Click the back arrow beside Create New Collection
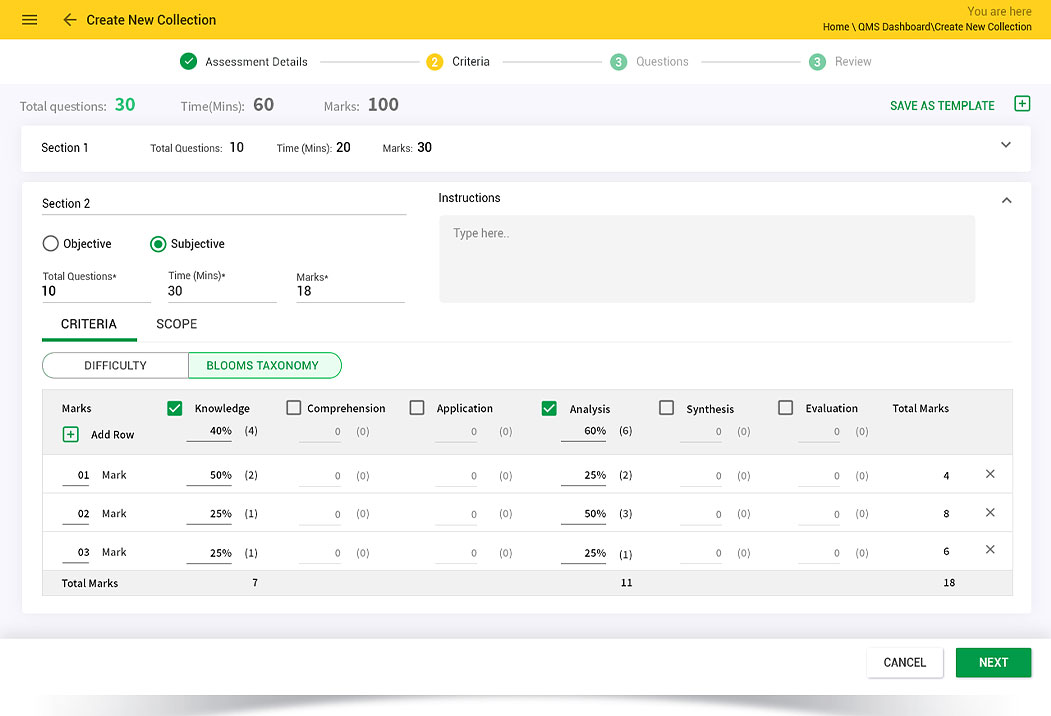This screenshot has width=1051, height=716. (x=69, y=20)
